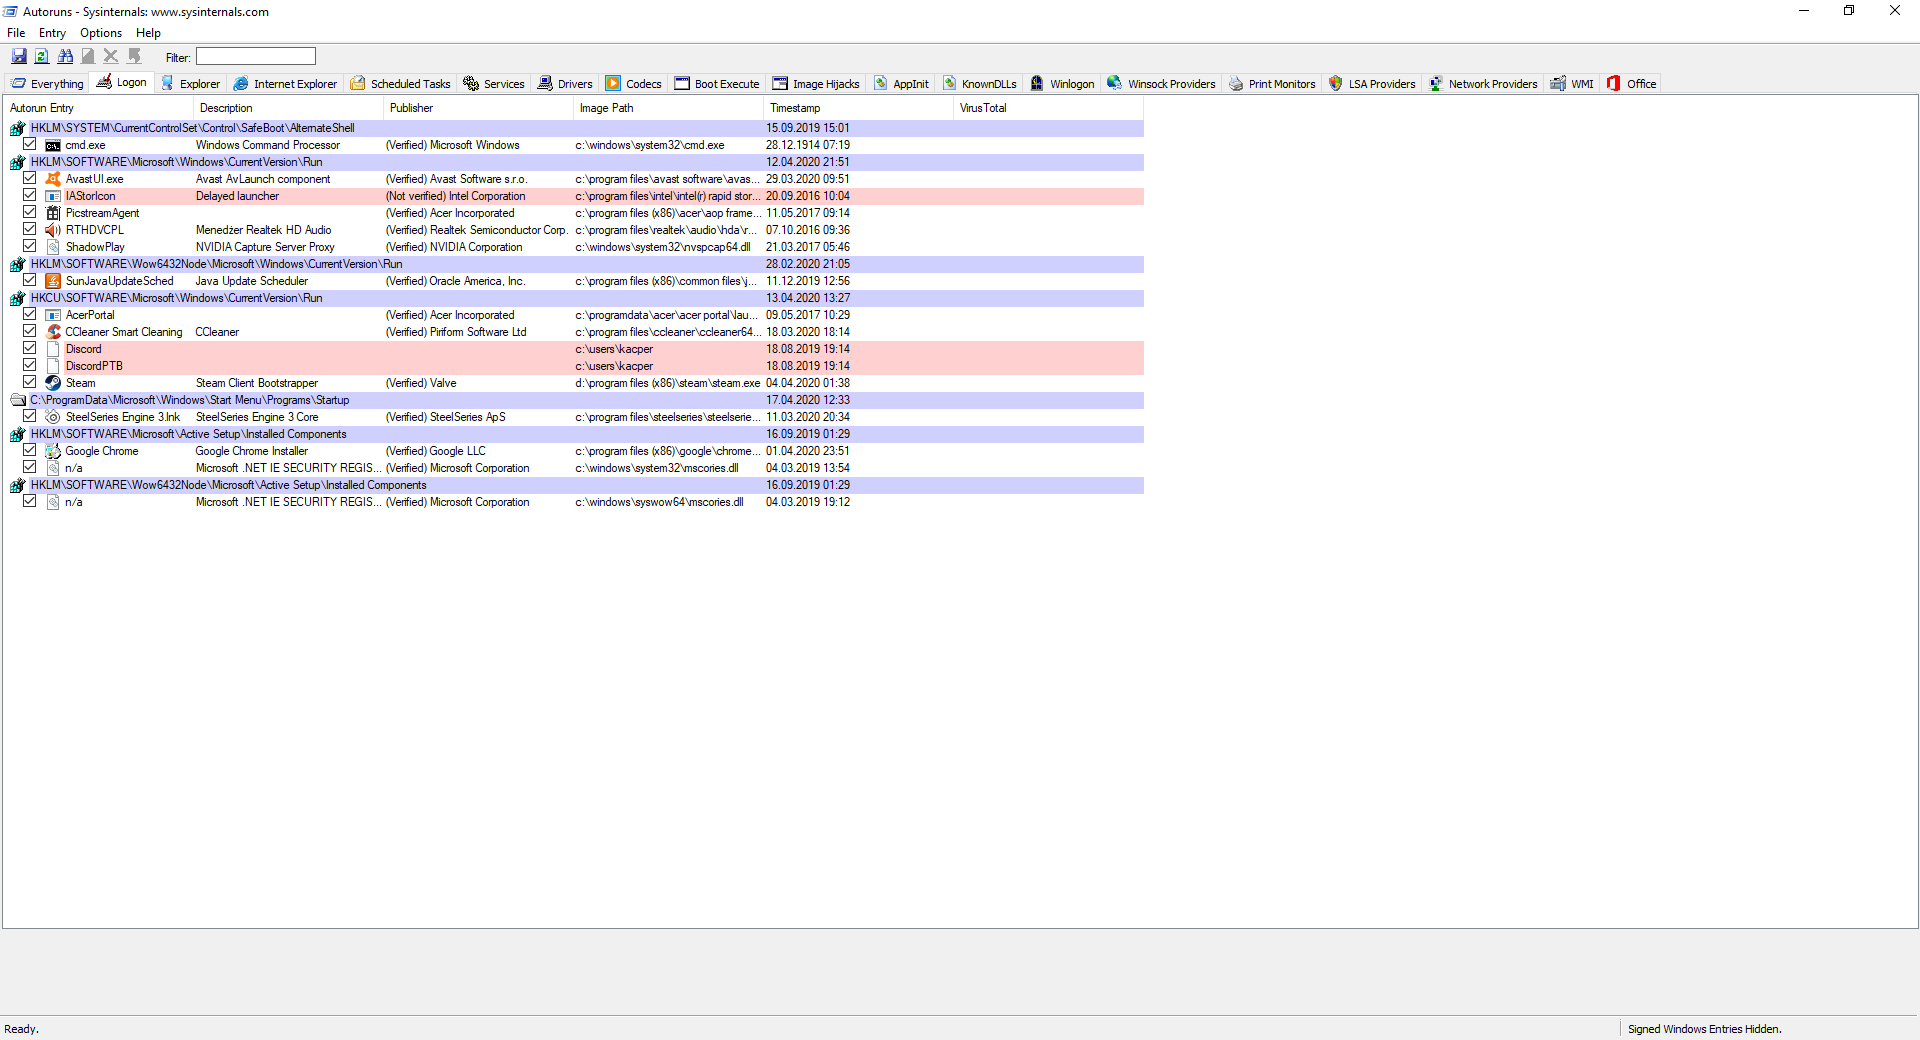Click the ShadowPlay file icon

(53, 247)
